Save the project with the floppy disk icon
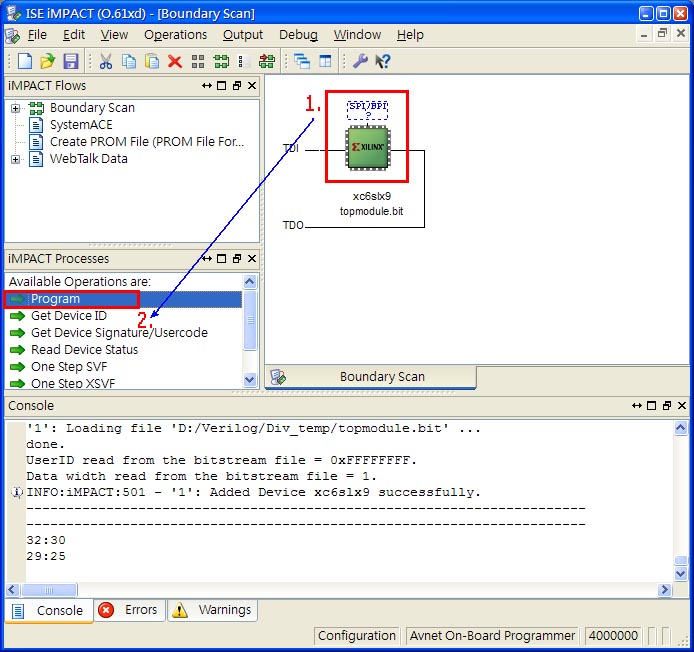Viewport: 694px width, 652px height. tap(71, 61)
